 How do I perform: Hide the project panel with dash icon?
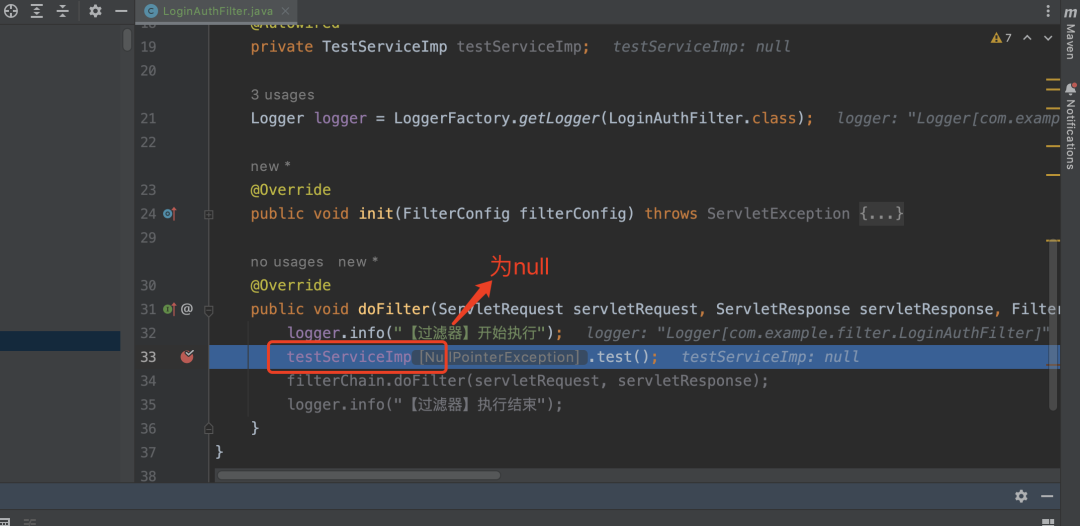121,11
